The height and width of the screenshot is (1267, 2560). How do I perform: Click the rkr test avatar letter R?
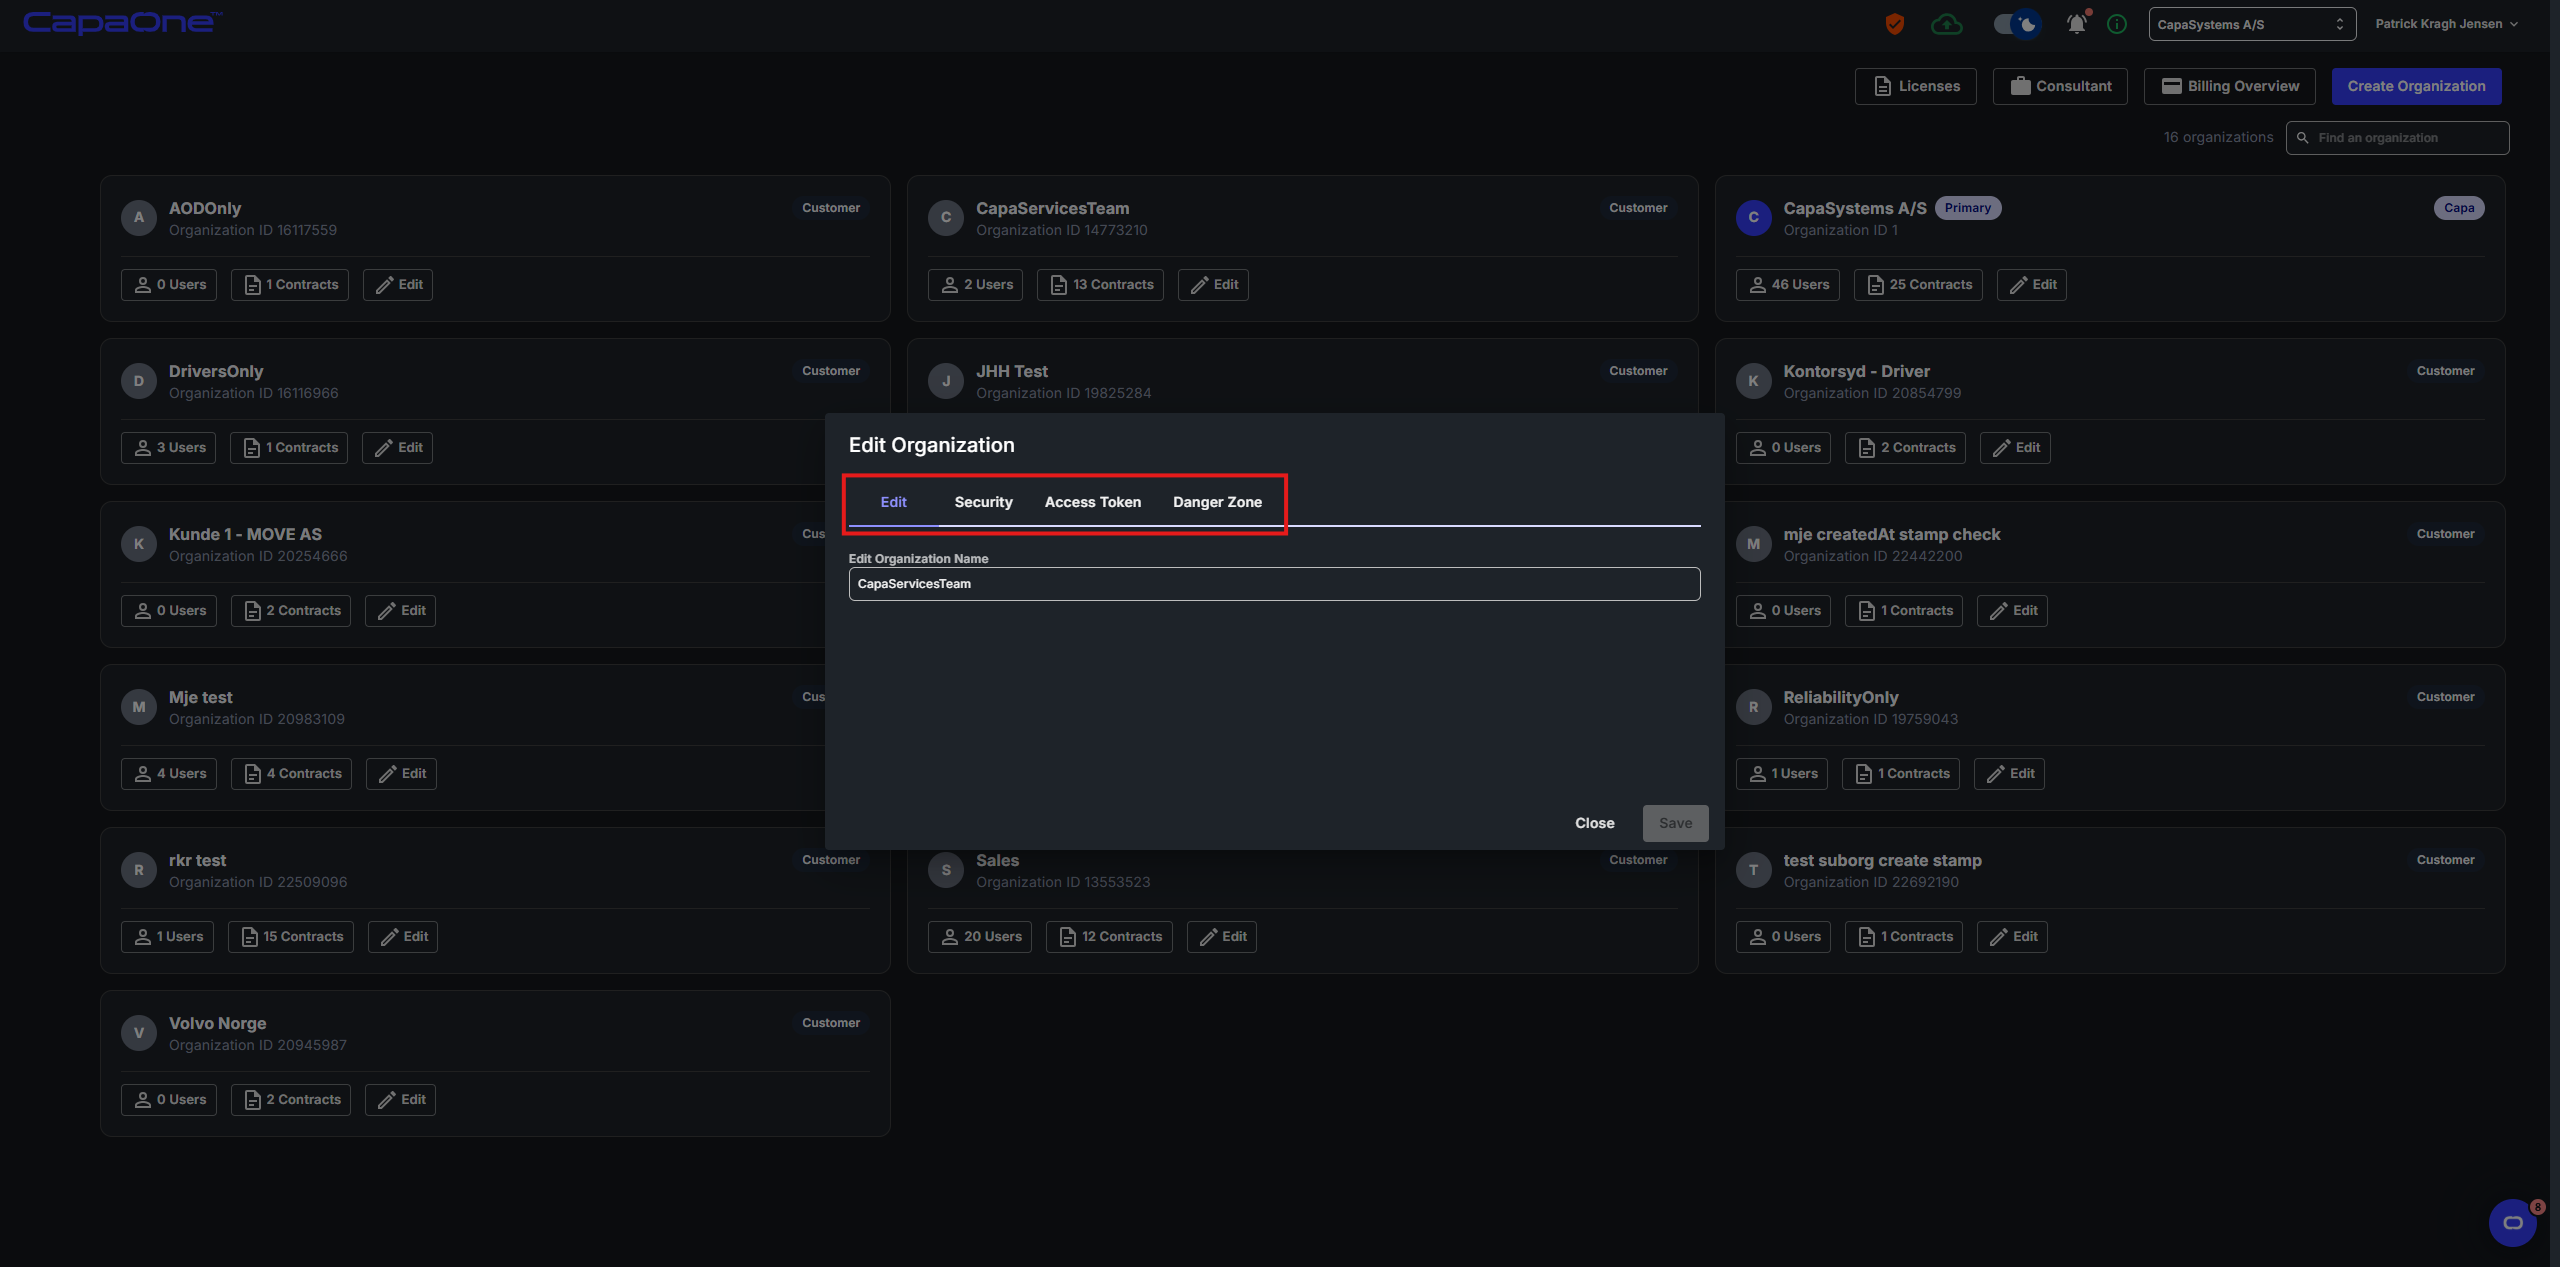[x=138, y=870]
